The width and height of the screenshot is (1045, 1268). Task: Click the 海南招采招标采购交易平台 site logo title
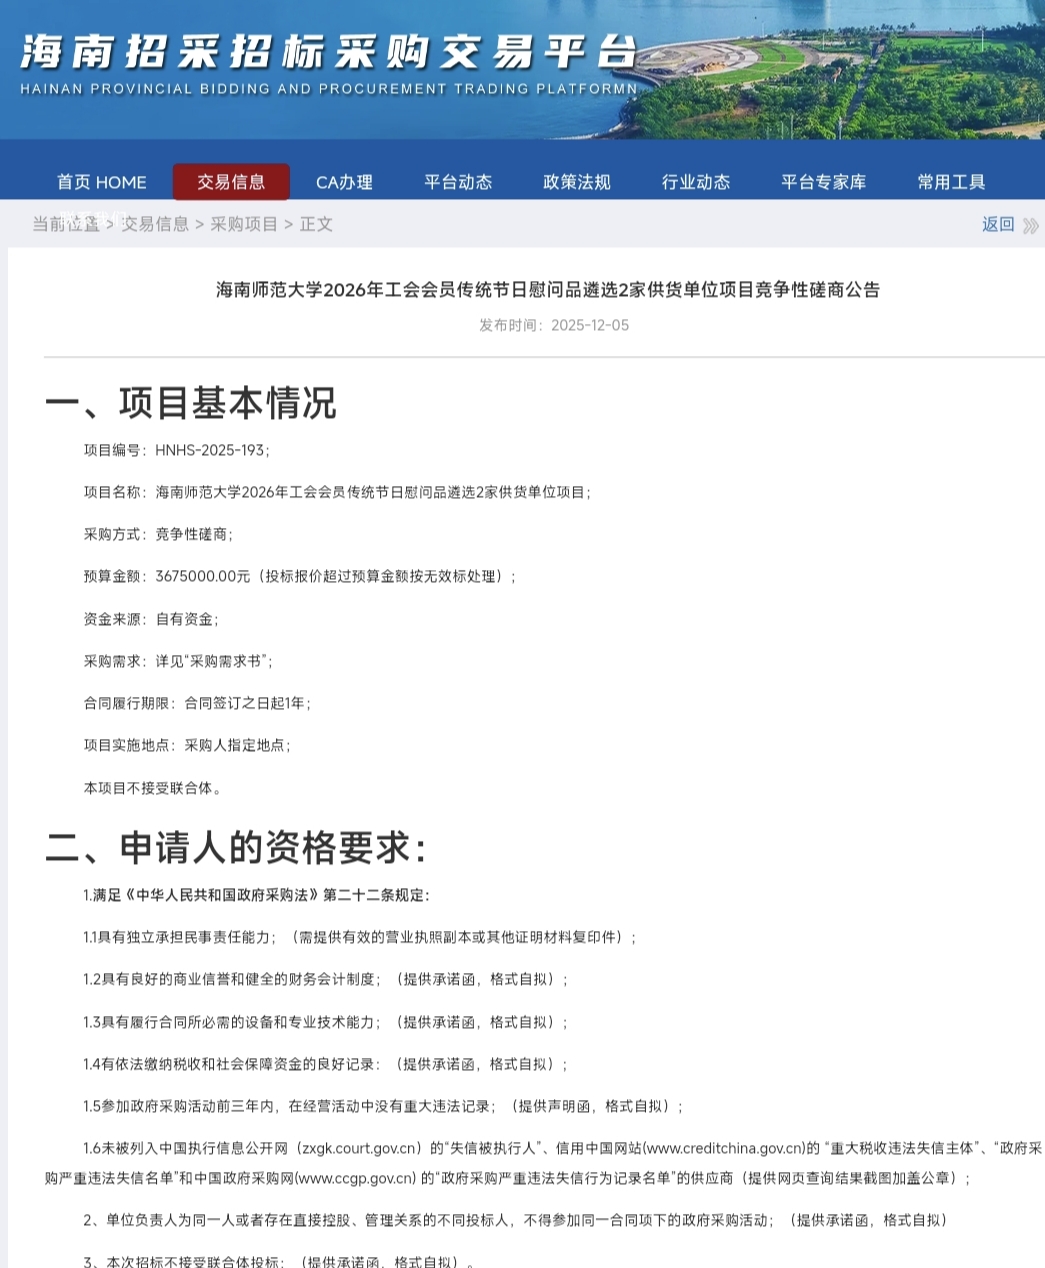click(x=328, y=54)
